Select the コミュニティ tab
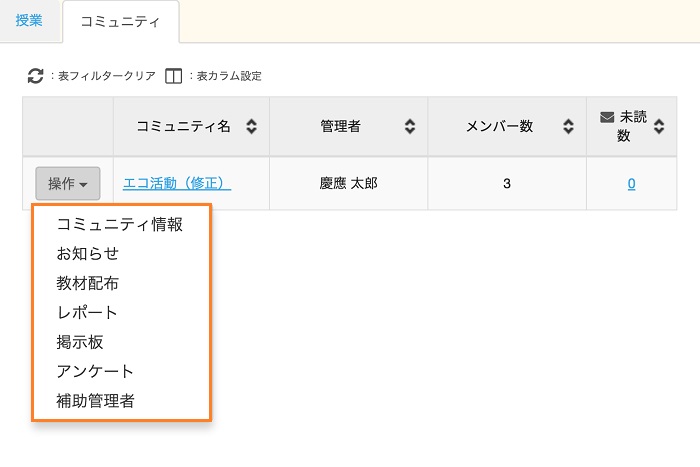Image resolution: width=700 pixels, height=467 pixels. (x=119, y=21)
